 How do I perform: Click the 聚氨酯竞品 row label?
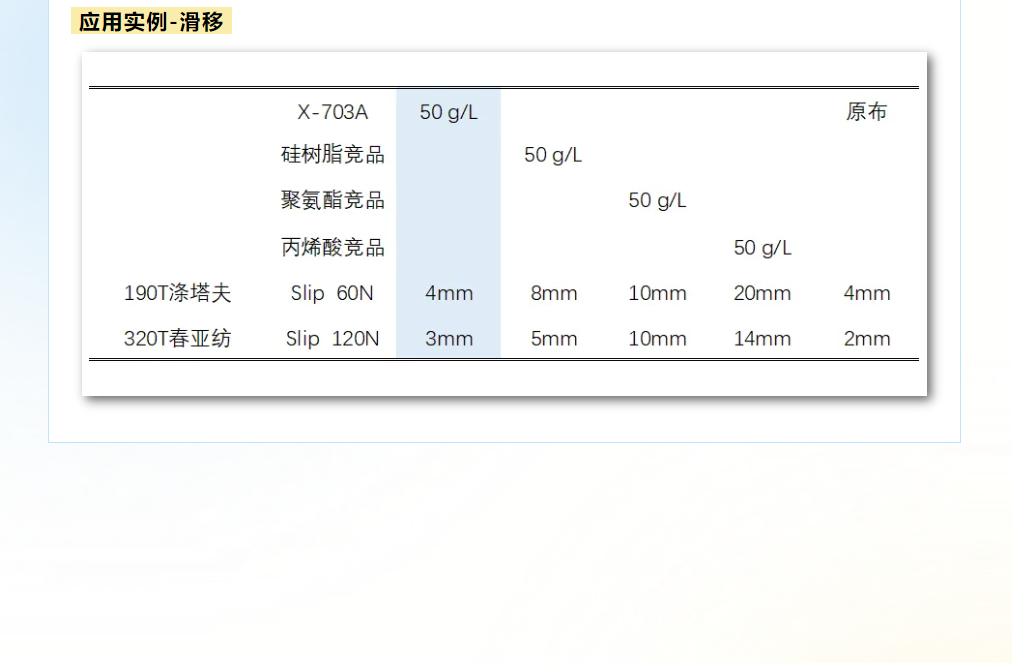(x=332, y=200)
